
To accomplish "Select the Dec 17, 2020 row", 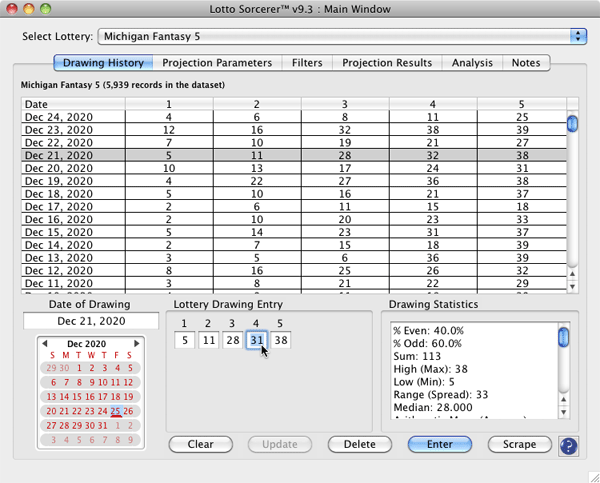I will click(294, 207).
